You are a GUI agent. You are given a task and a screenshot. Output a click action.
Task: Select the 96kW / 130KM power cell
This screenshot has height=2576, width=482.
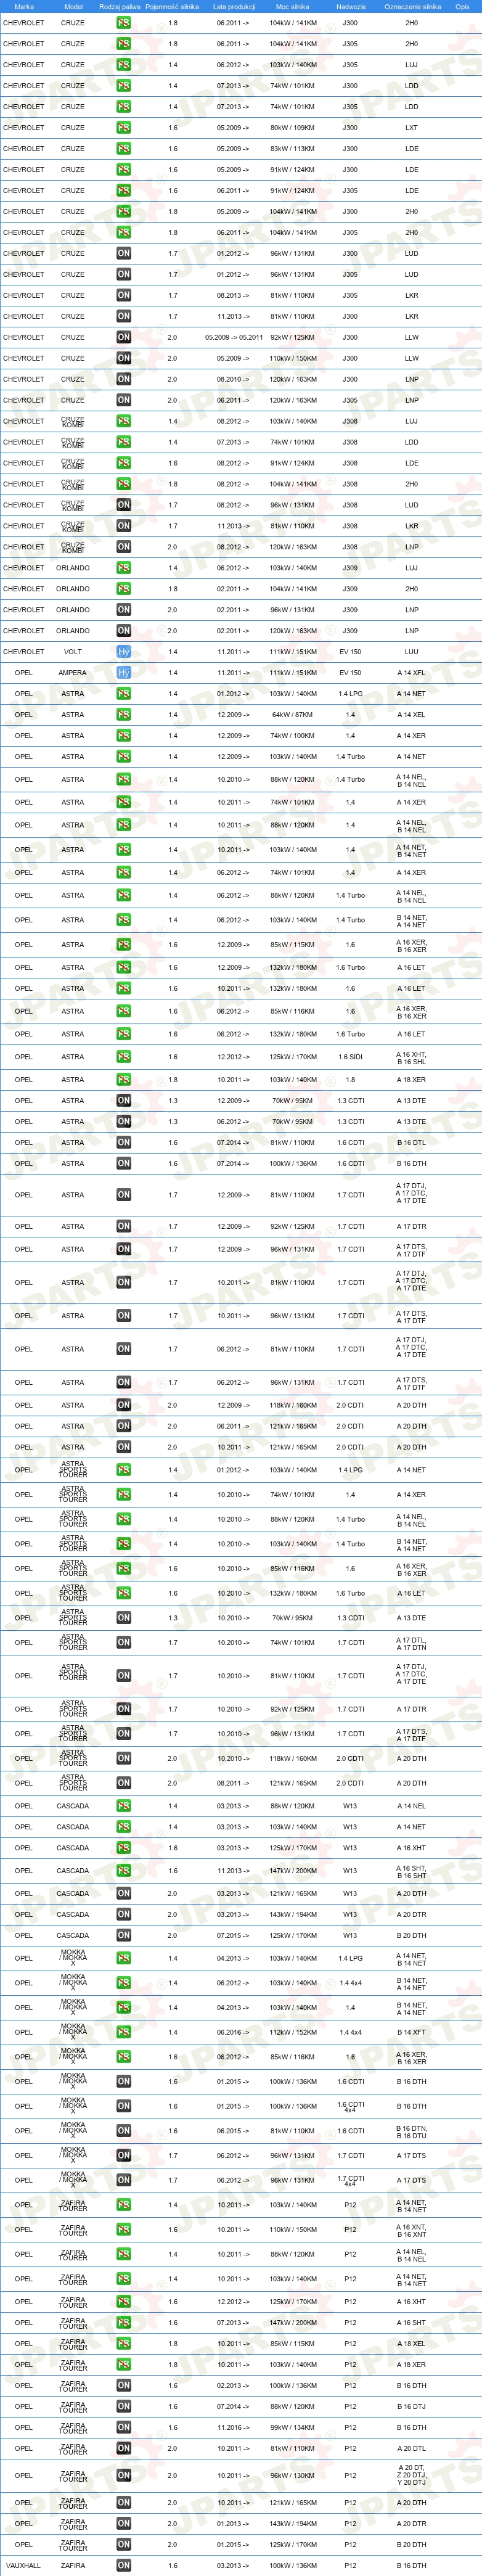tap(293, 2475)
